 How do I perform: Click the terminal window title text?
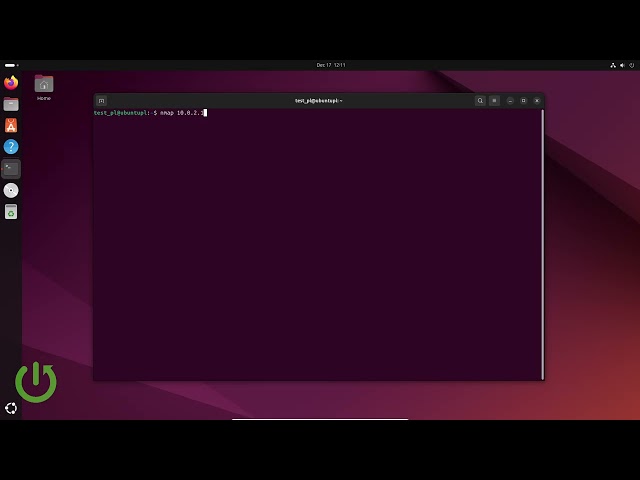[x=318, y=101]
